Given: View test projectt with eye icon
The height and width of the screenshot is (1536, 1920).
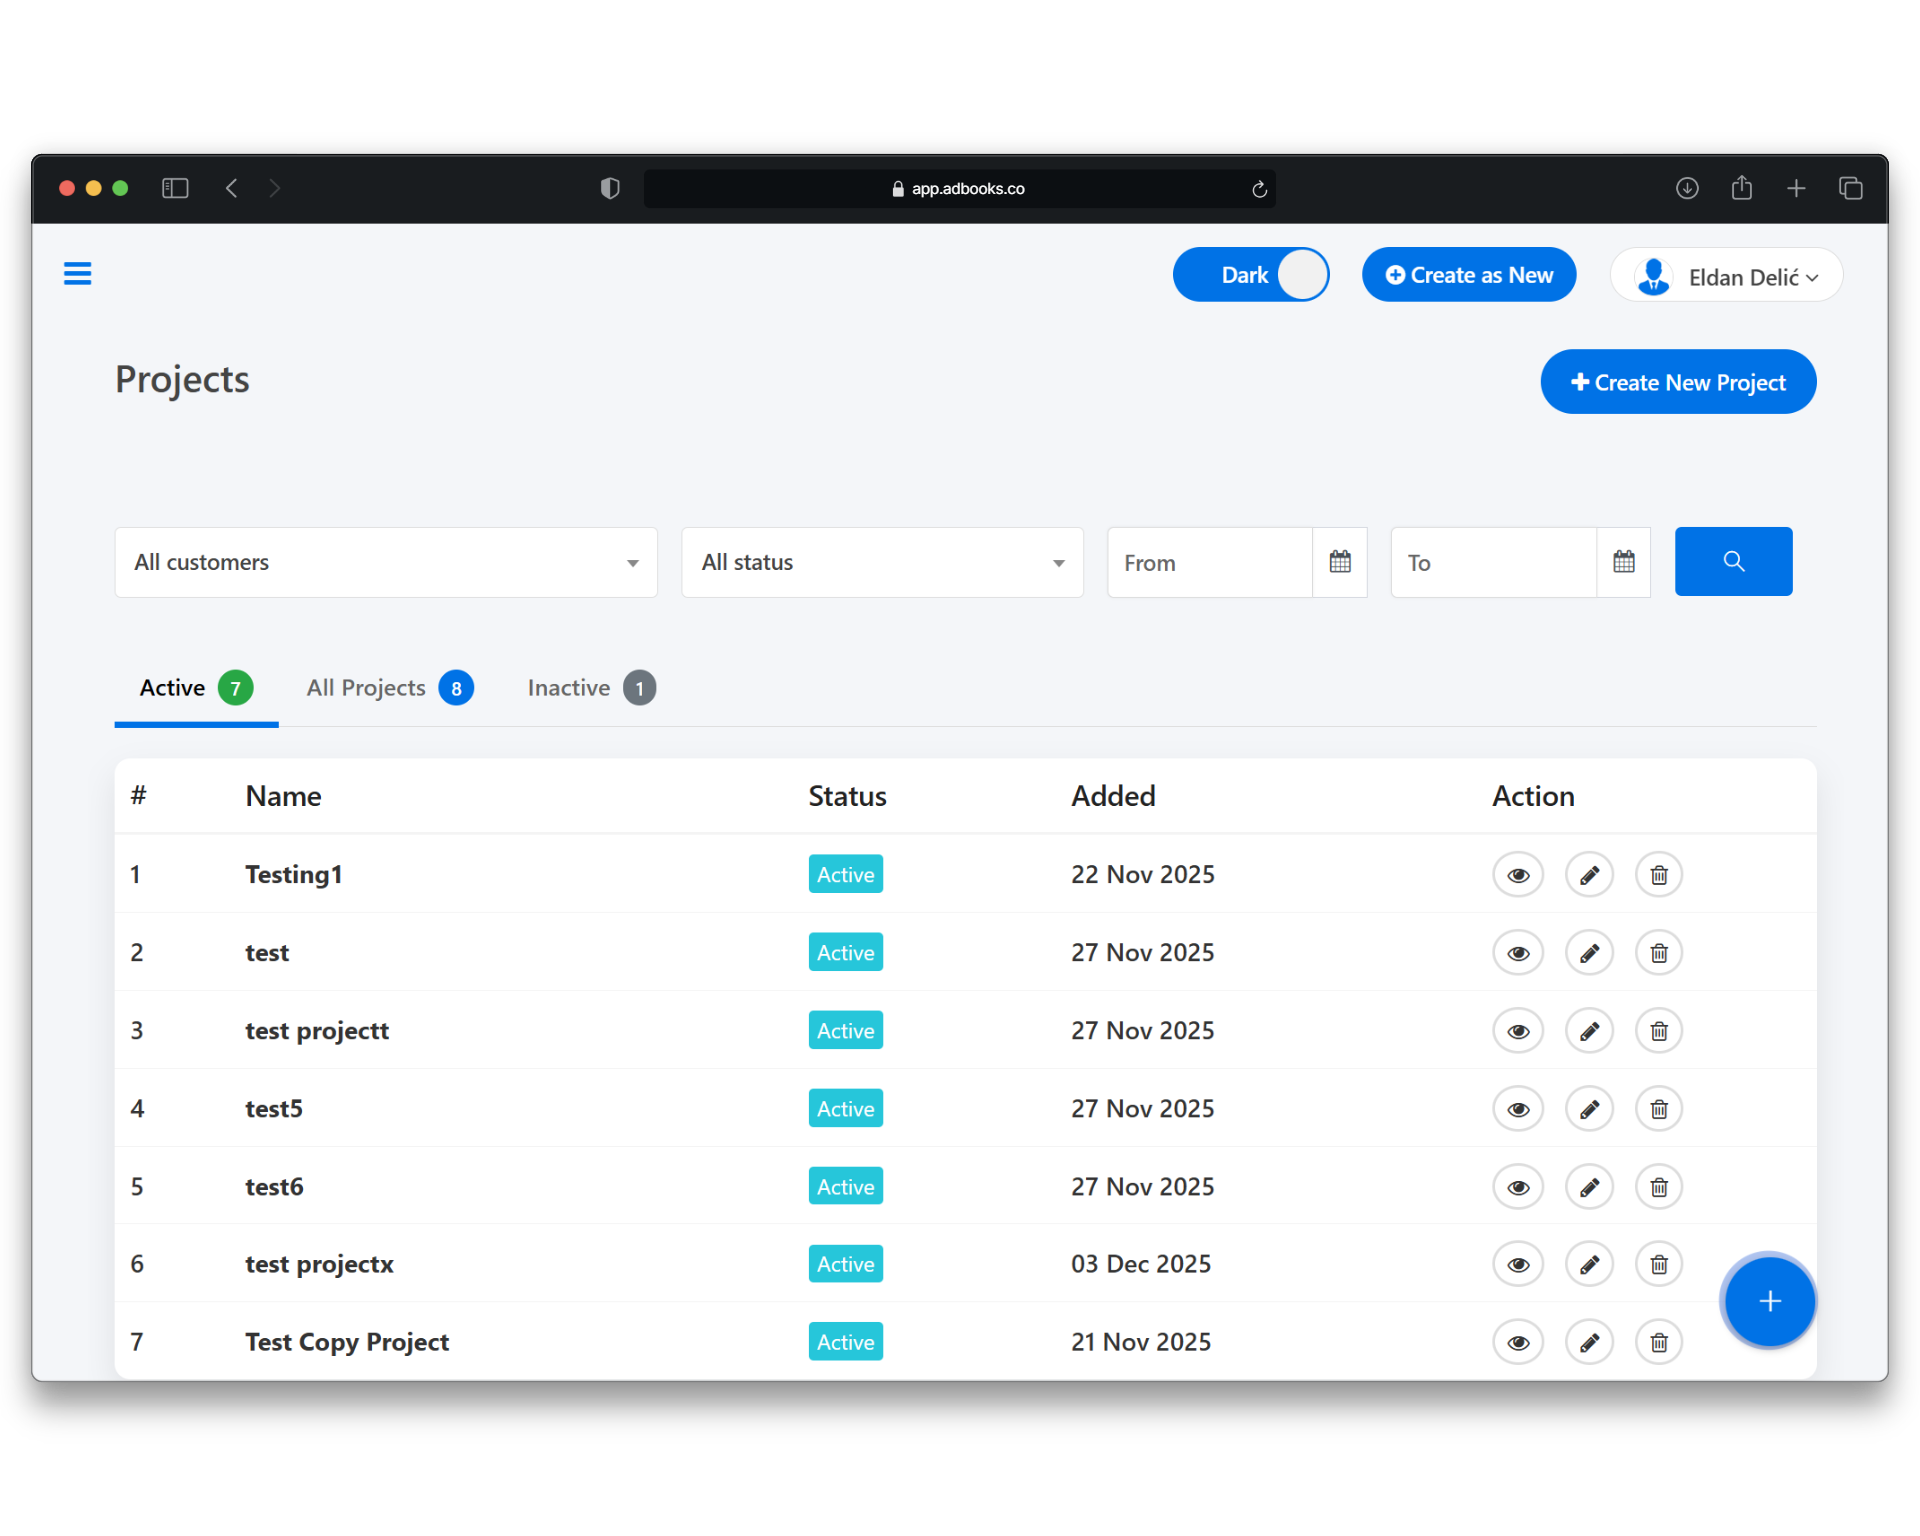Looking at the screenshot, I should pos(1517,1031).
